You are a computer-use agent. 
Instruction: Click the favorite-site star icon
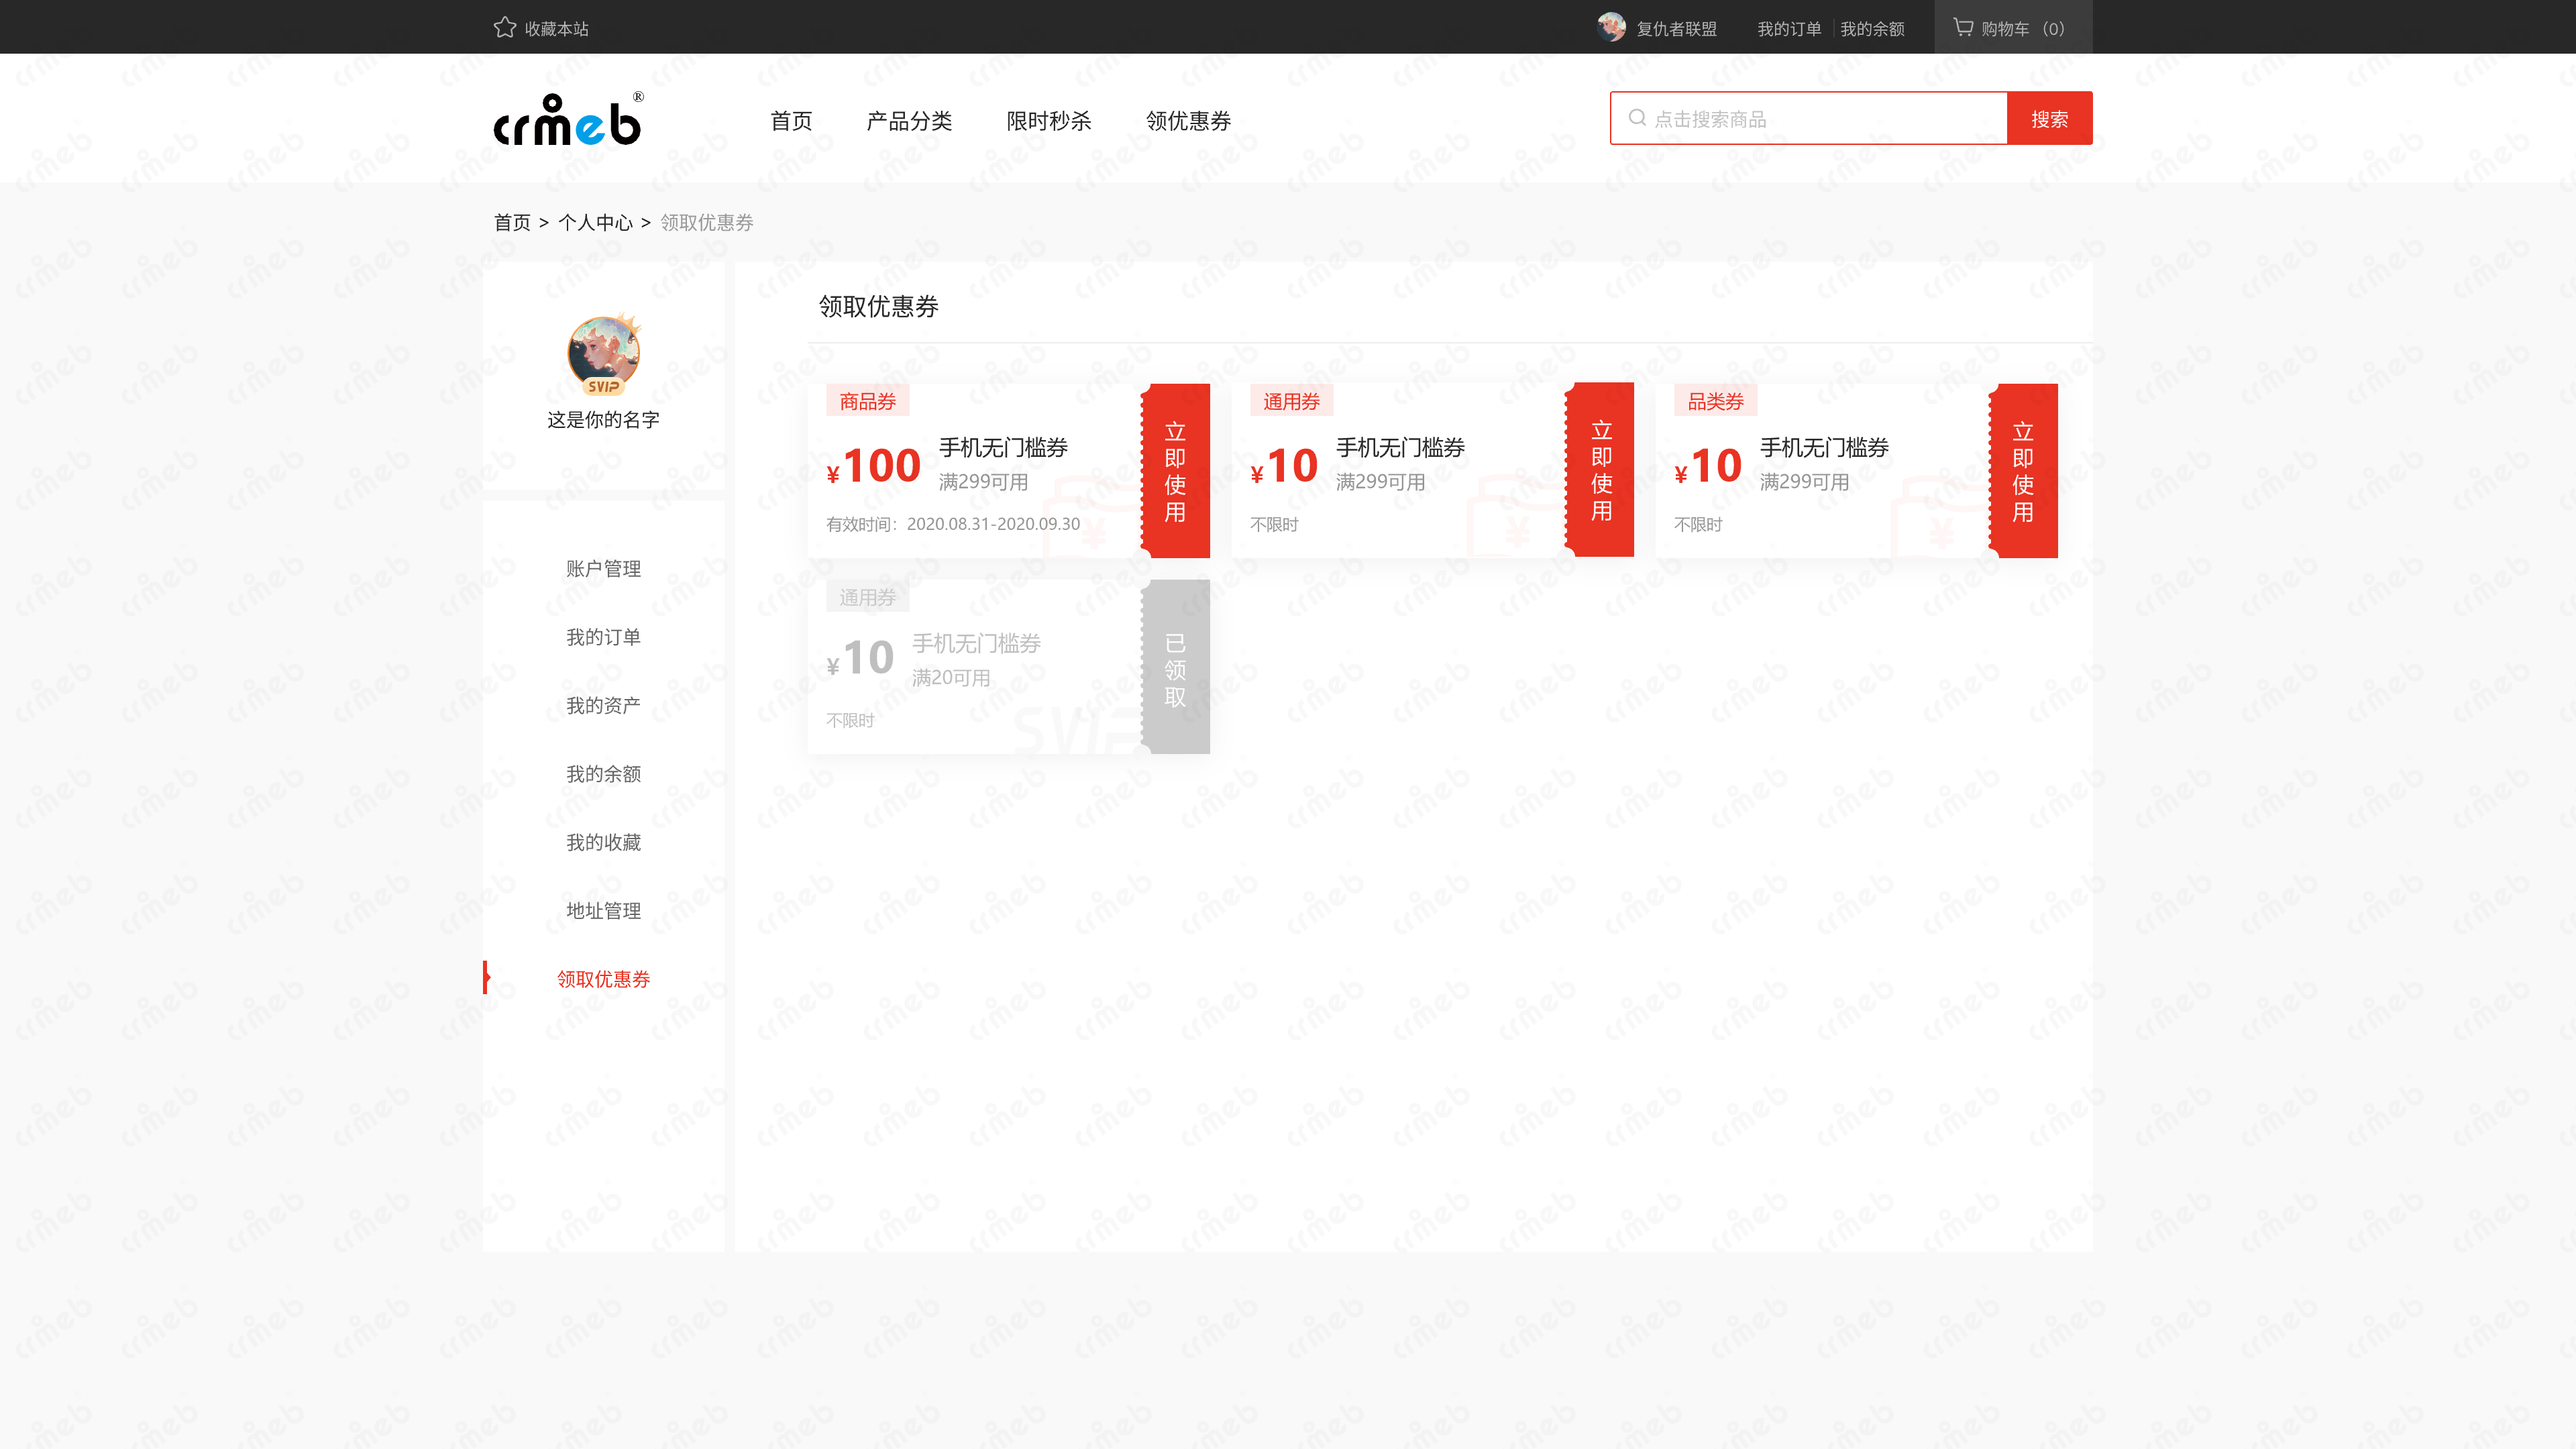click(505, 28)
